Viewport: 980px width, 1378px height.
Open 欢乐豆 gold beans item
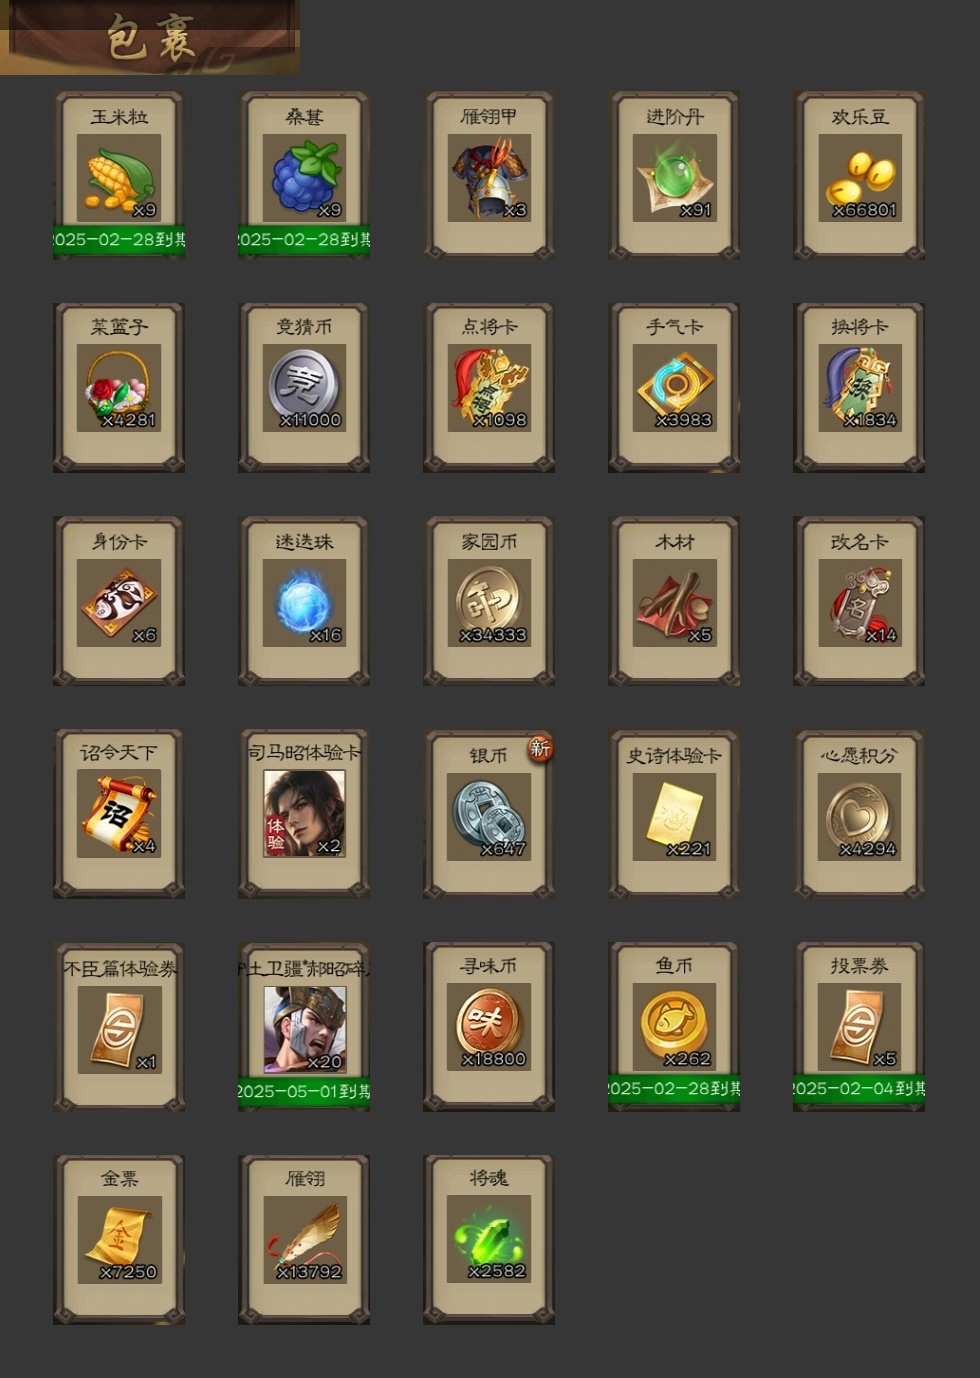point(859,176)
